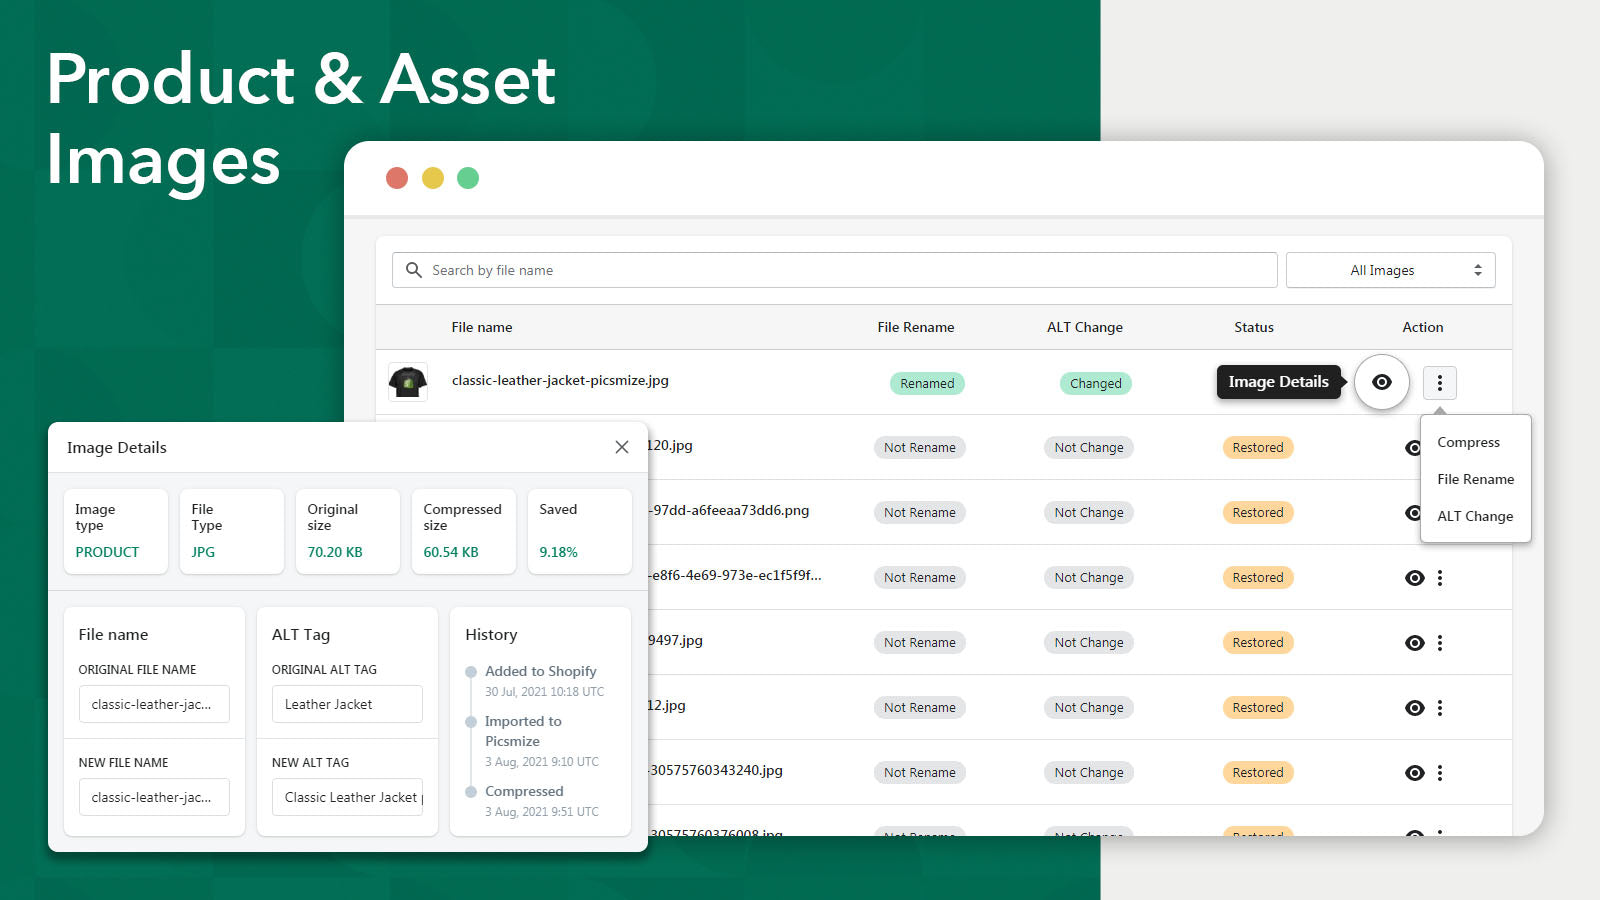Click the preview eye icon for 9497.jpg
The width and height of the screenshot is (1600, 900).
tap(1414, 642)
